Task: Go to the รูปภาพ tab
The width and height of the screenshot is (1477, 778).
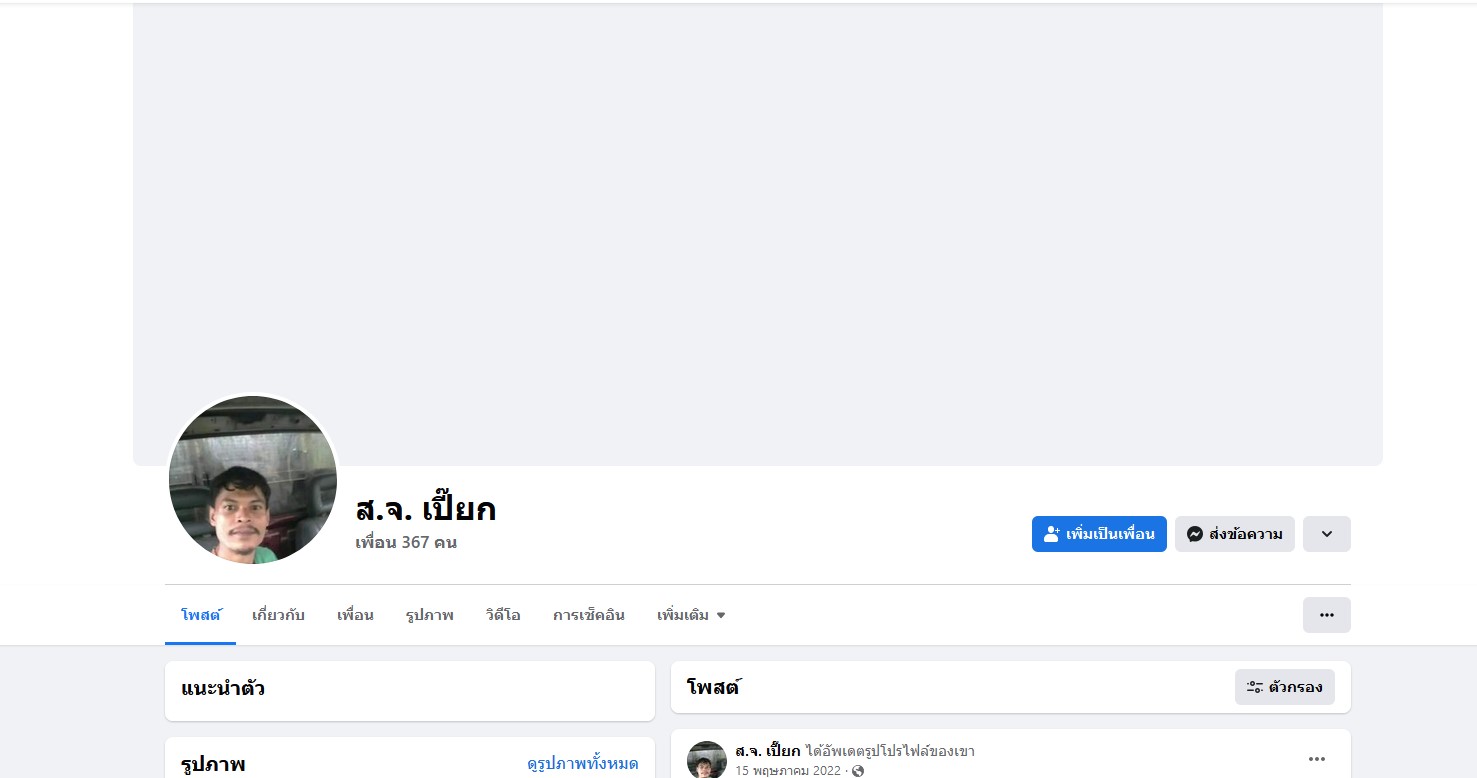Action: click(430, 615)
